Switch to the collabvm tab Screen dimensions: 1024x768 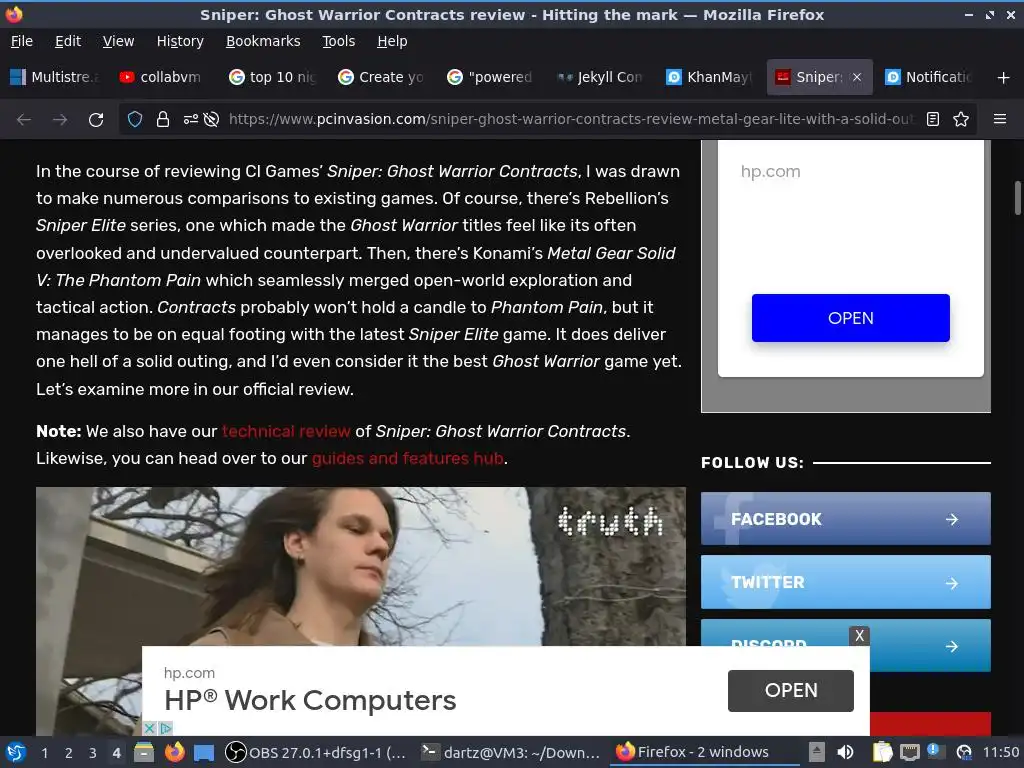click(163, 77)
